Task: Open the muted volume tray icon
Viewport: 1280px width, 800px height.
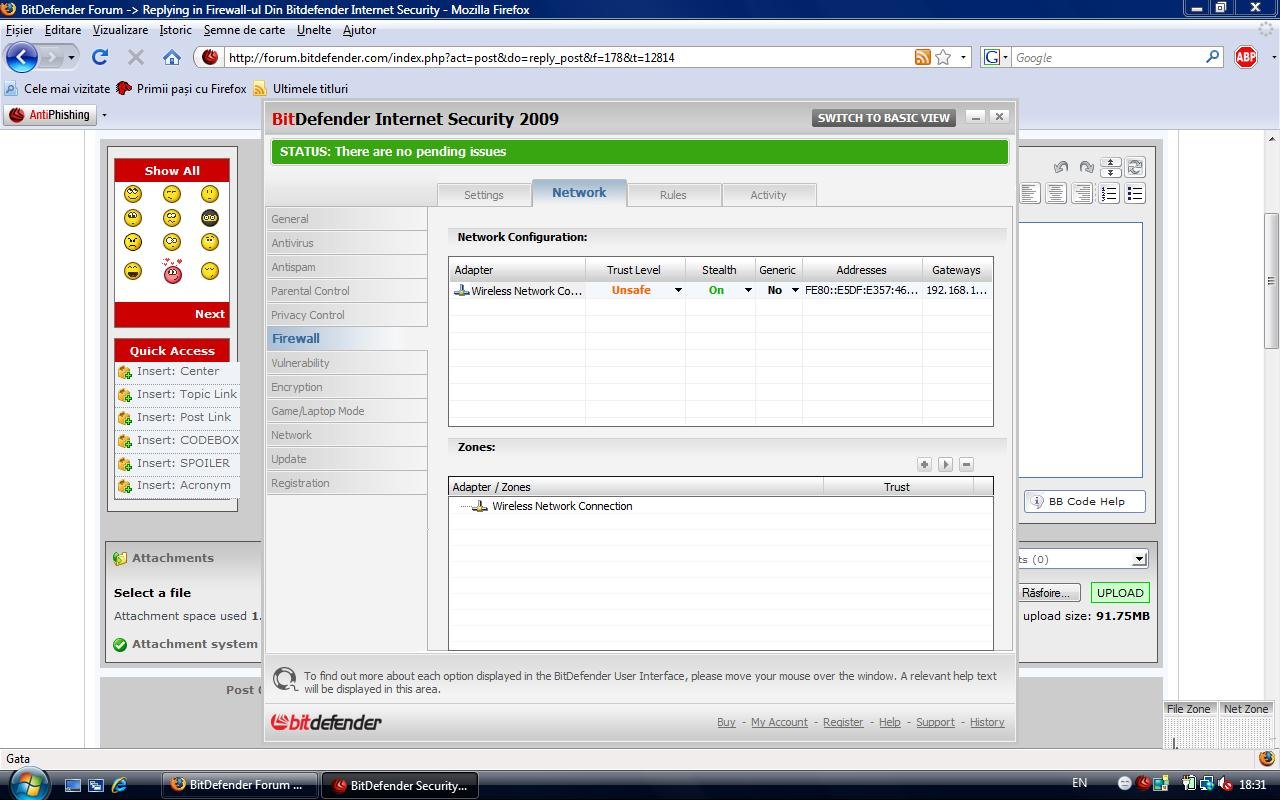Action: (x=1225, y=784)
